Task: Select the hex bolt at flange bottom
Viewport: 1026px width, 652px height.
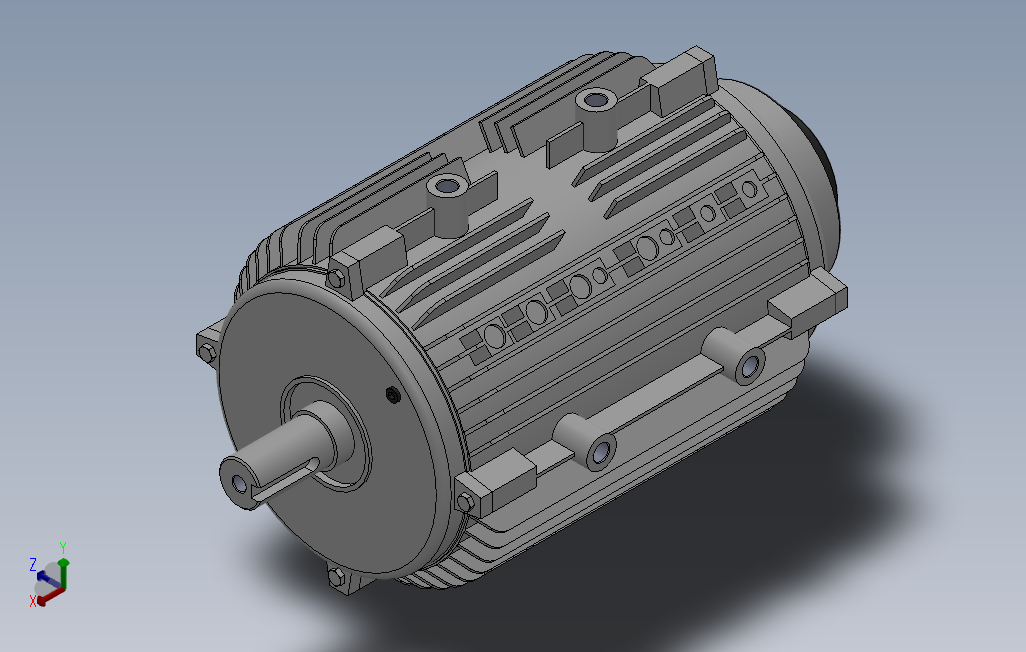Action: [336, 577]
